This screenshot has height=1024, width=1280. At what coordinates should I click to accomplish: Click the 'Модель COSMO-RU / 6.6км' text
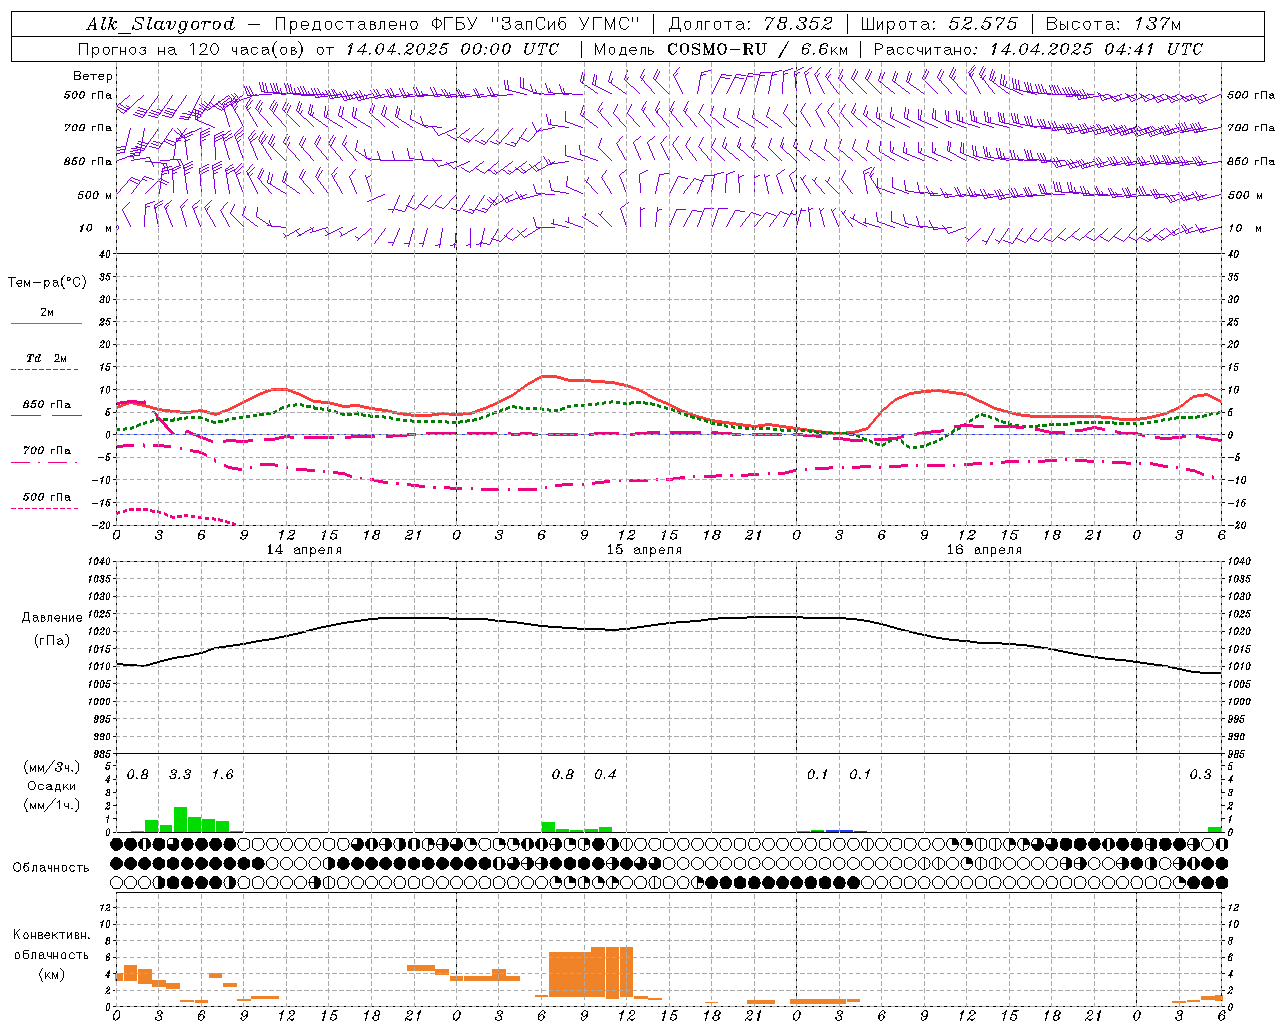pyautogui.click(x=721, y=48)
